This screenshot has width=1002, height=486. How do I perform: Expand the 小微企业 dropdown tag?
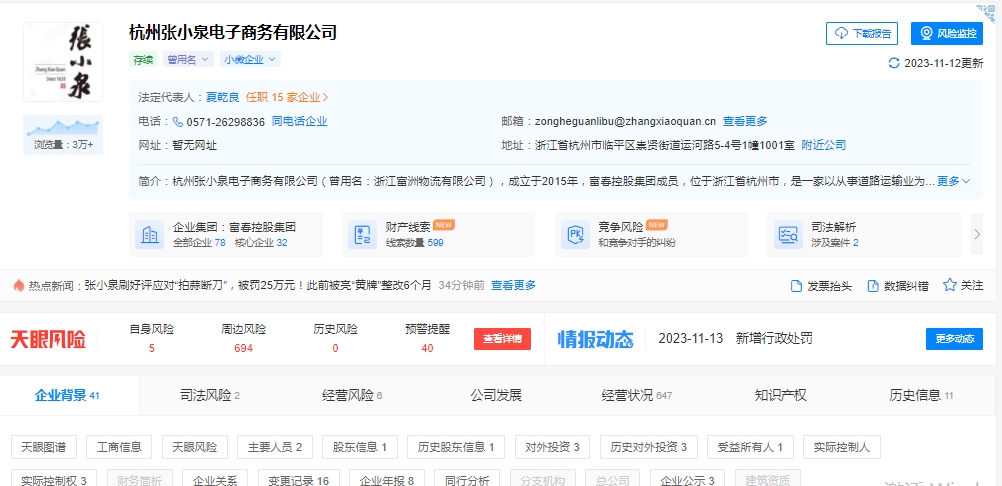[x=250, y=59]
